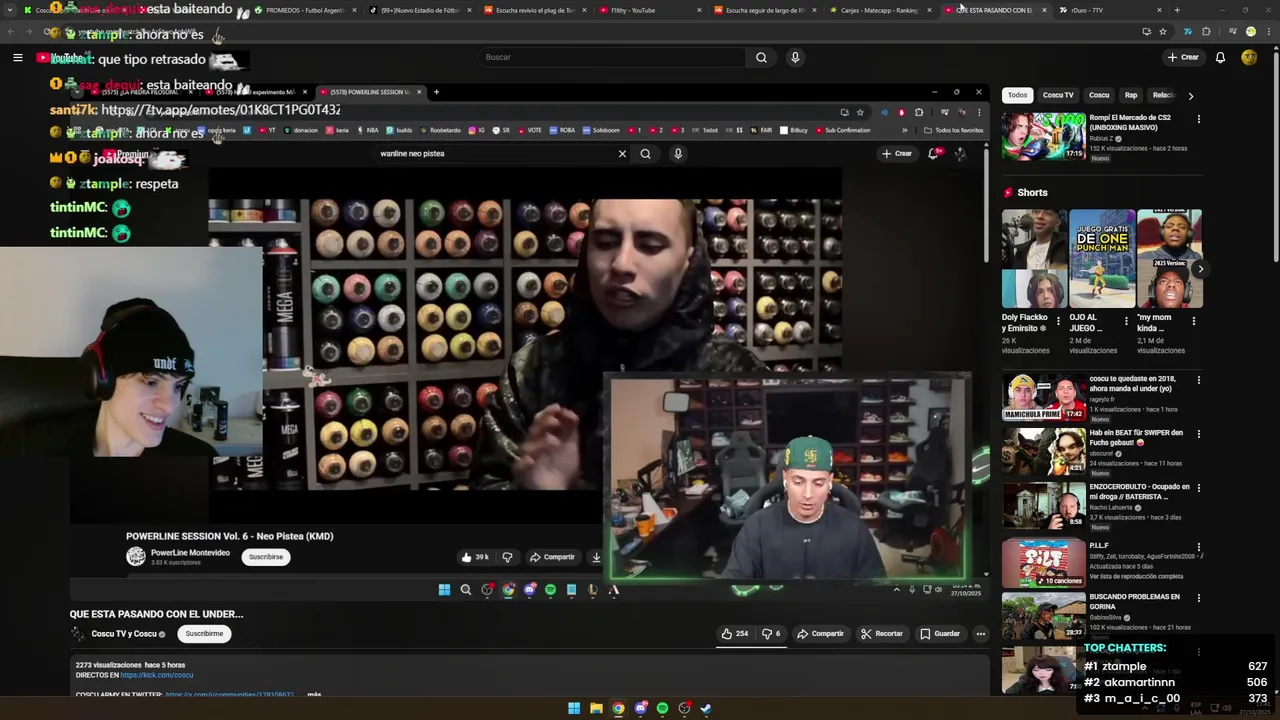
Task: Select the Rap filter chip
Action: pos(1131,95)
